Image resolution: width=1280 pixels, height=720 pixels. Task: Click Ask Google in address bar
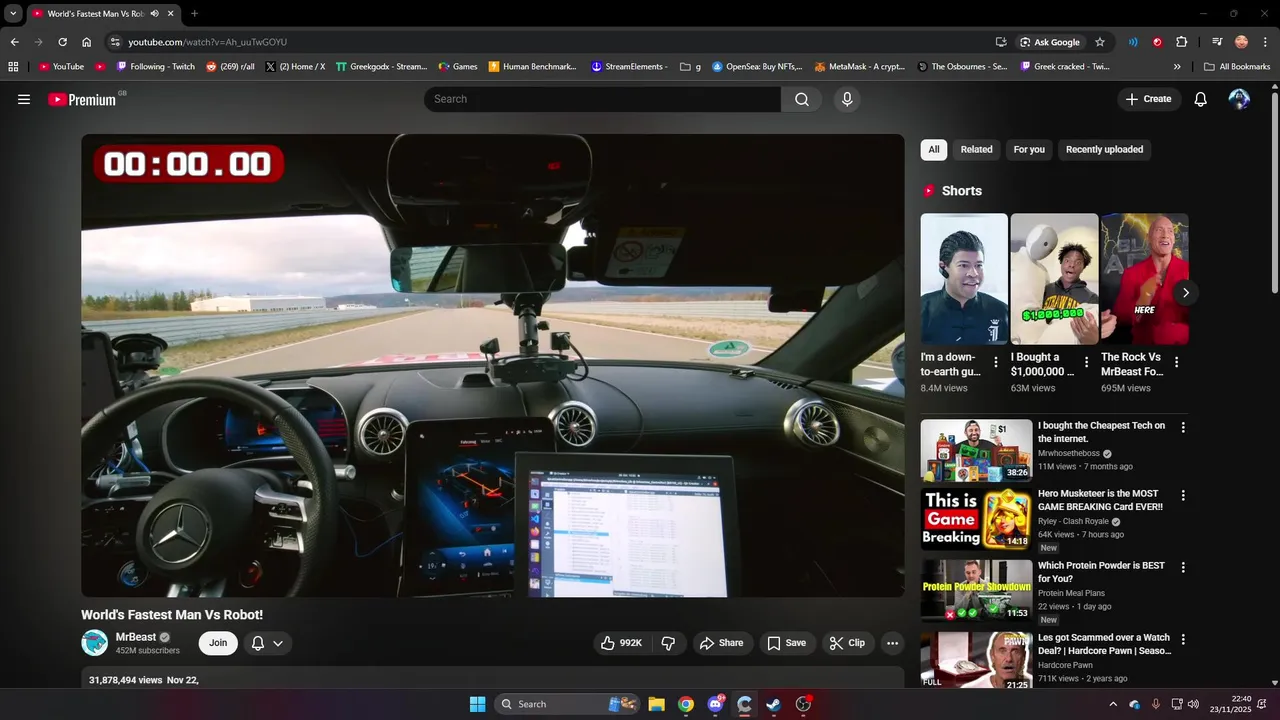[x=1050, y=42]
